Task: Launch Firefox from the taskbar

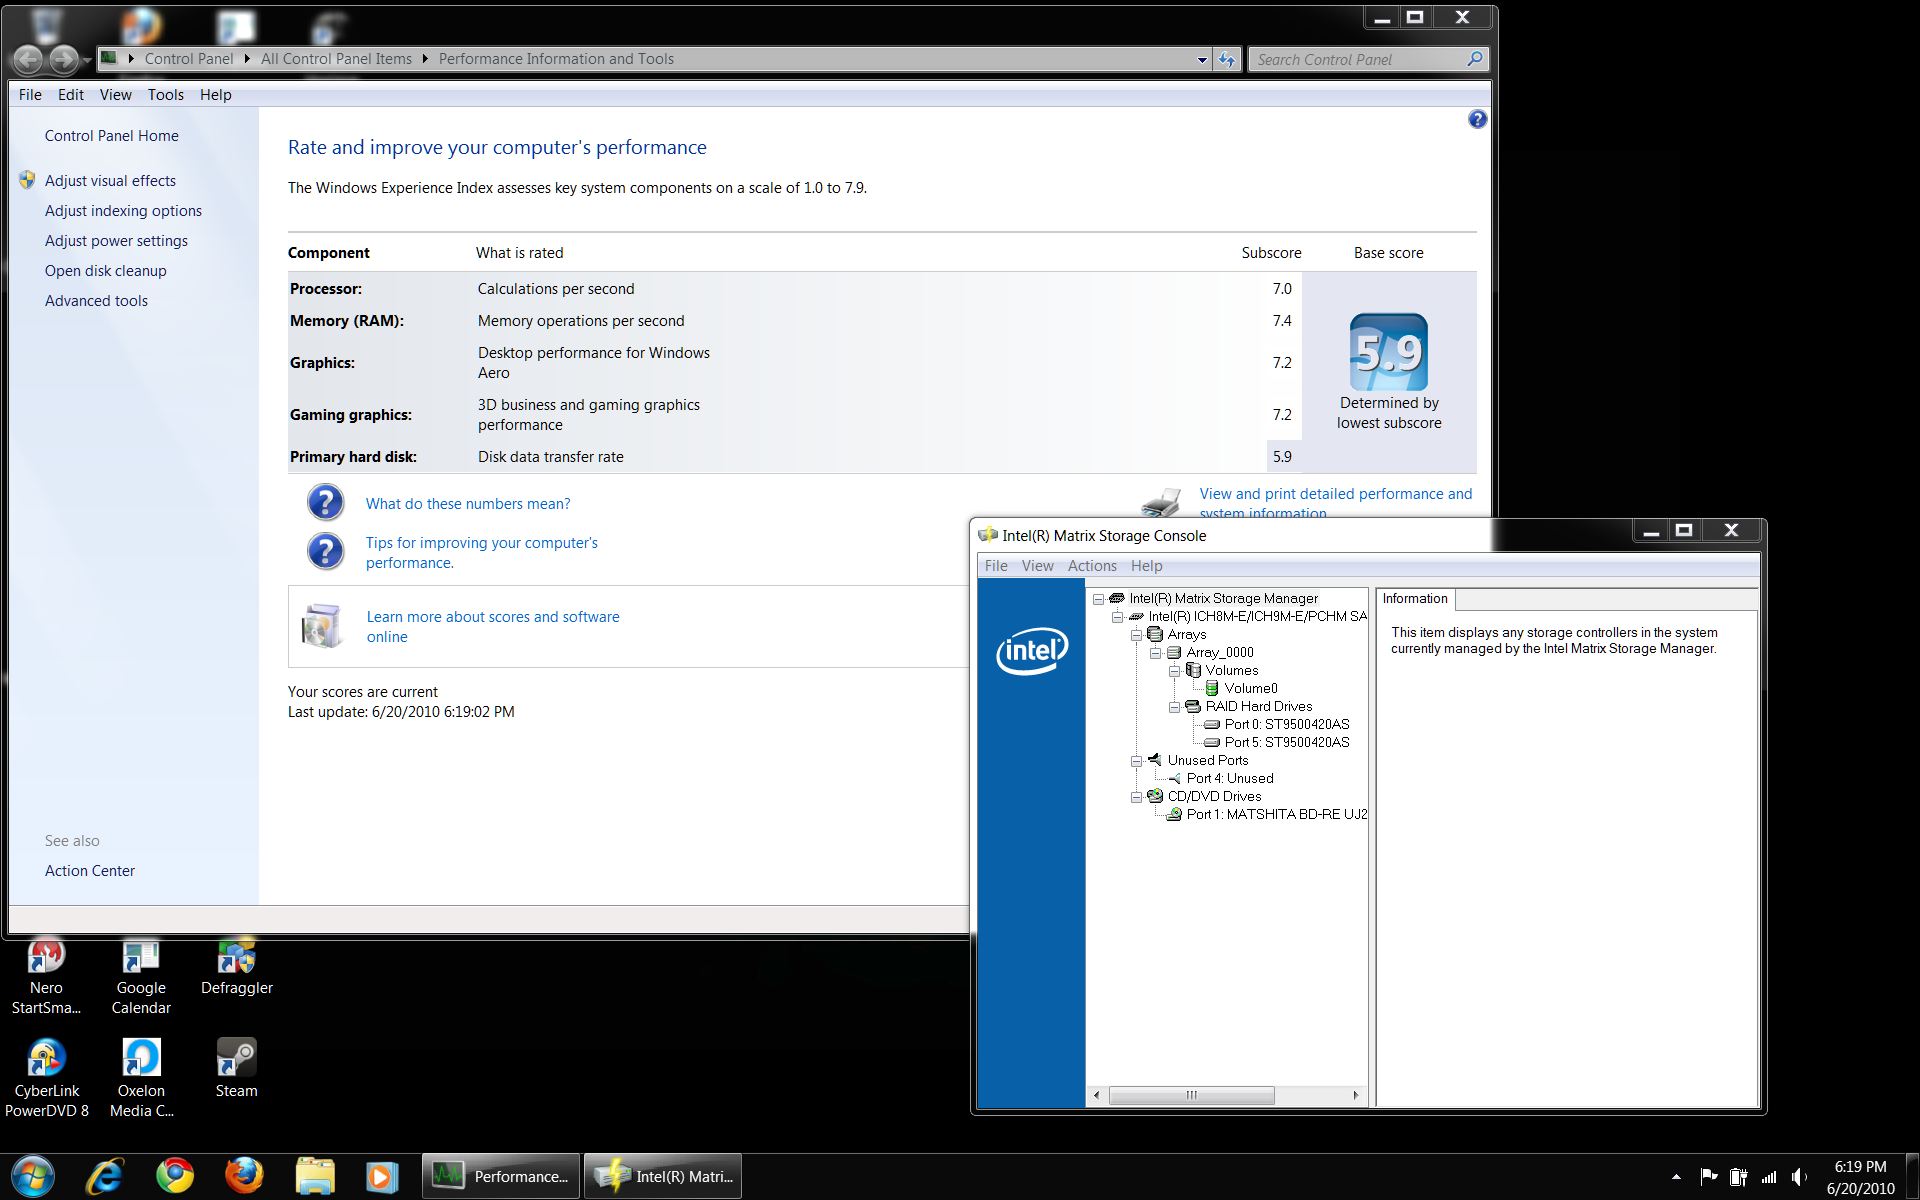Action: click(244, 1176)
